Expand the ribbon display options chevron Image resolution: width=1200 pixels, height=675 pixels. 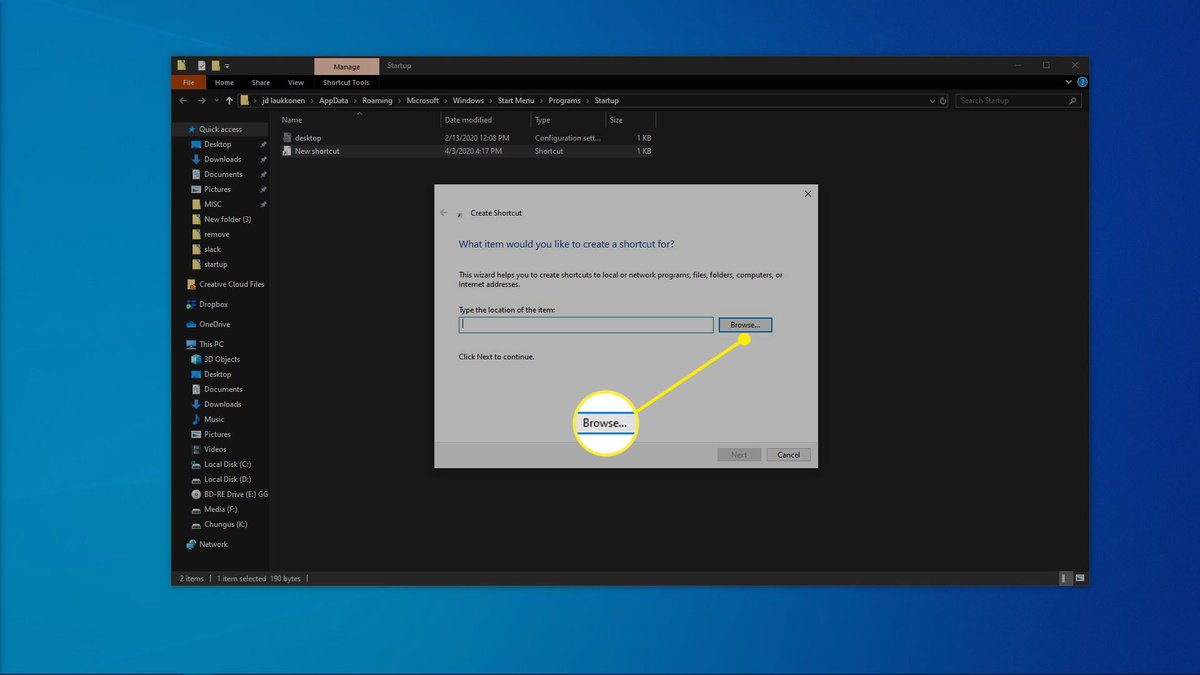pyautogui.click(x=1068, y=82)
